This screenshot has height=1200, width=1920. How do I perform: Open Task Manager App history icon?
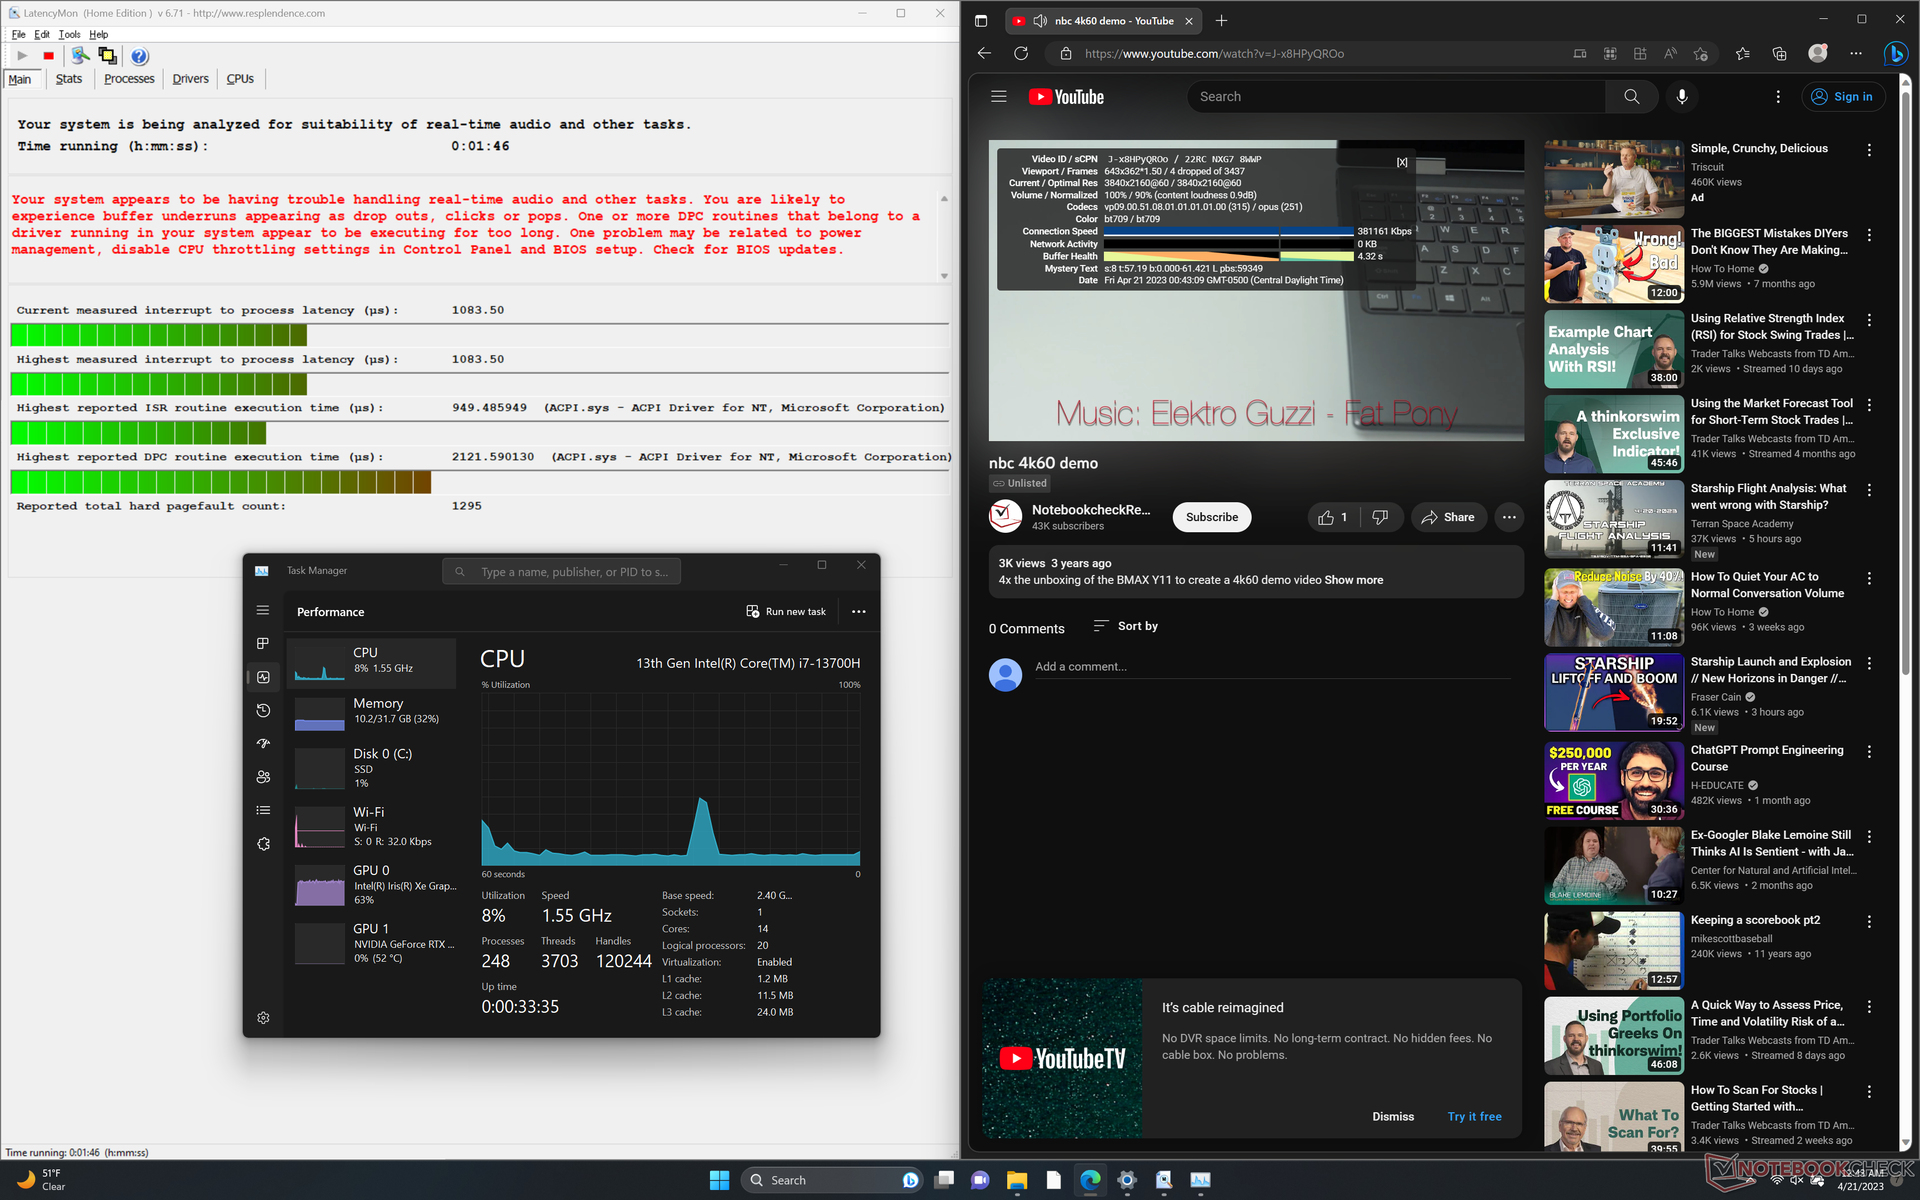tap(263, 710)
